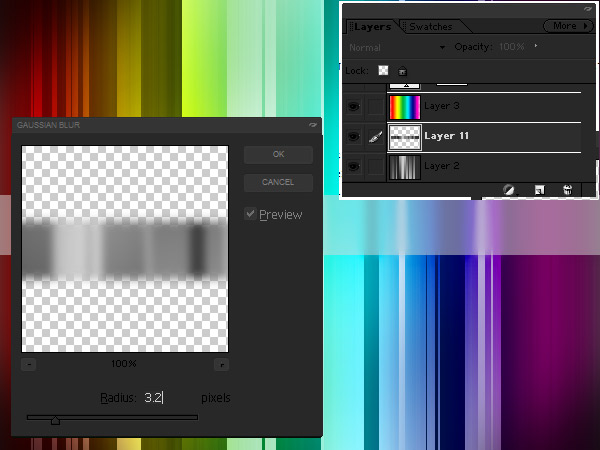Delete layer trash icon
The height and width of the screenshot is (450, 600).
pos(567,189)
